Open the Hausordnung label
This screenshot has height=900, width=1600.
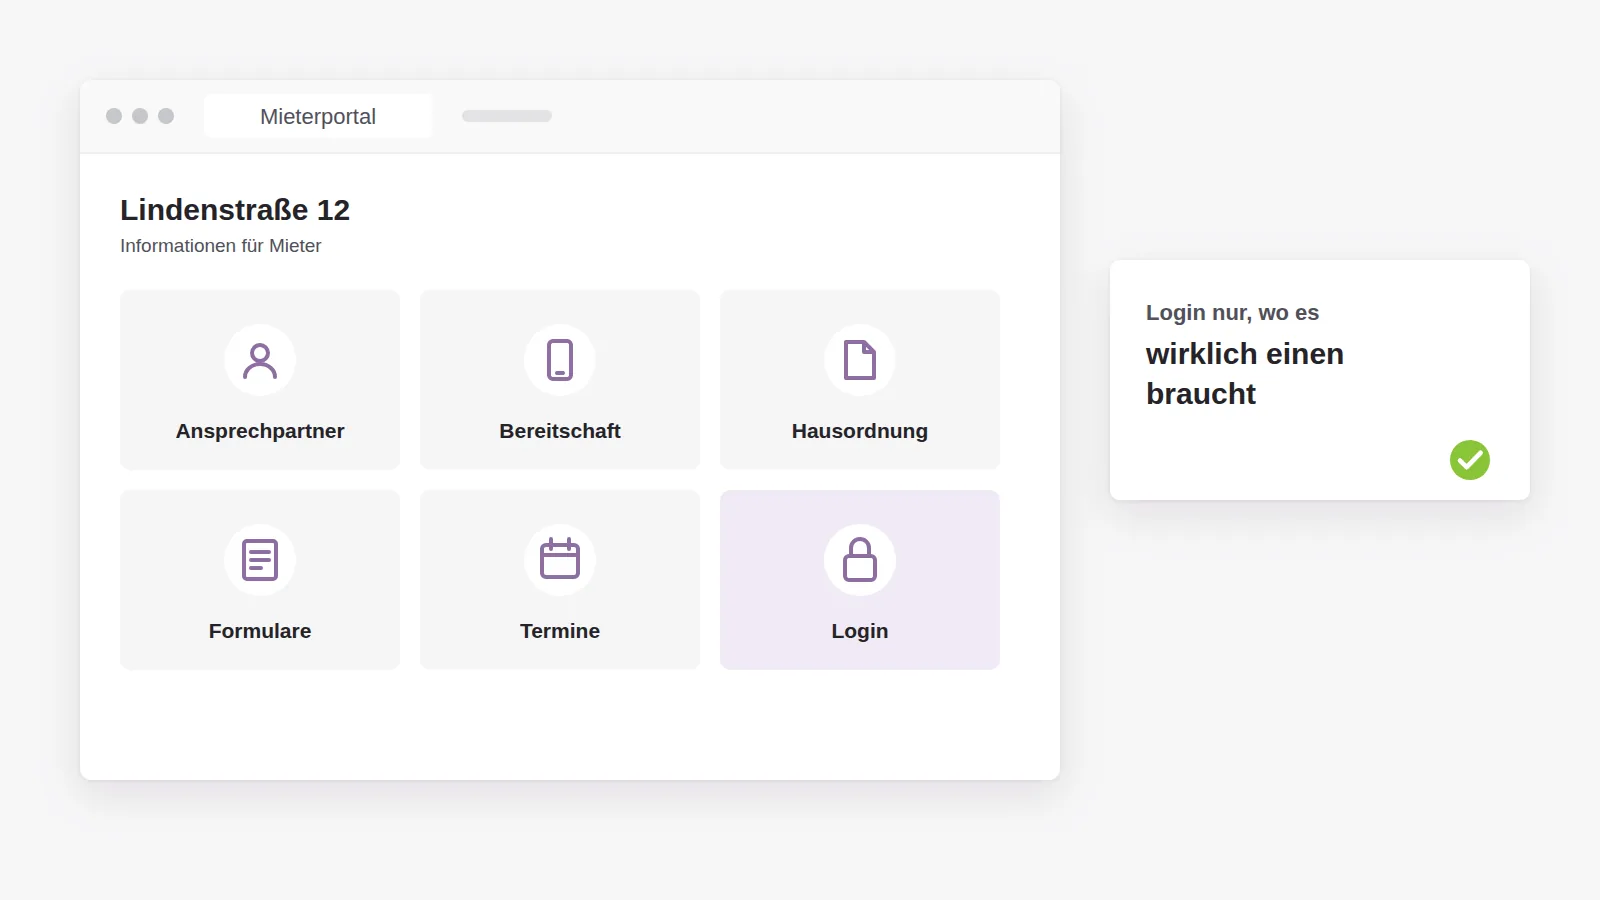pyautogui.click(x=860, y=431)
